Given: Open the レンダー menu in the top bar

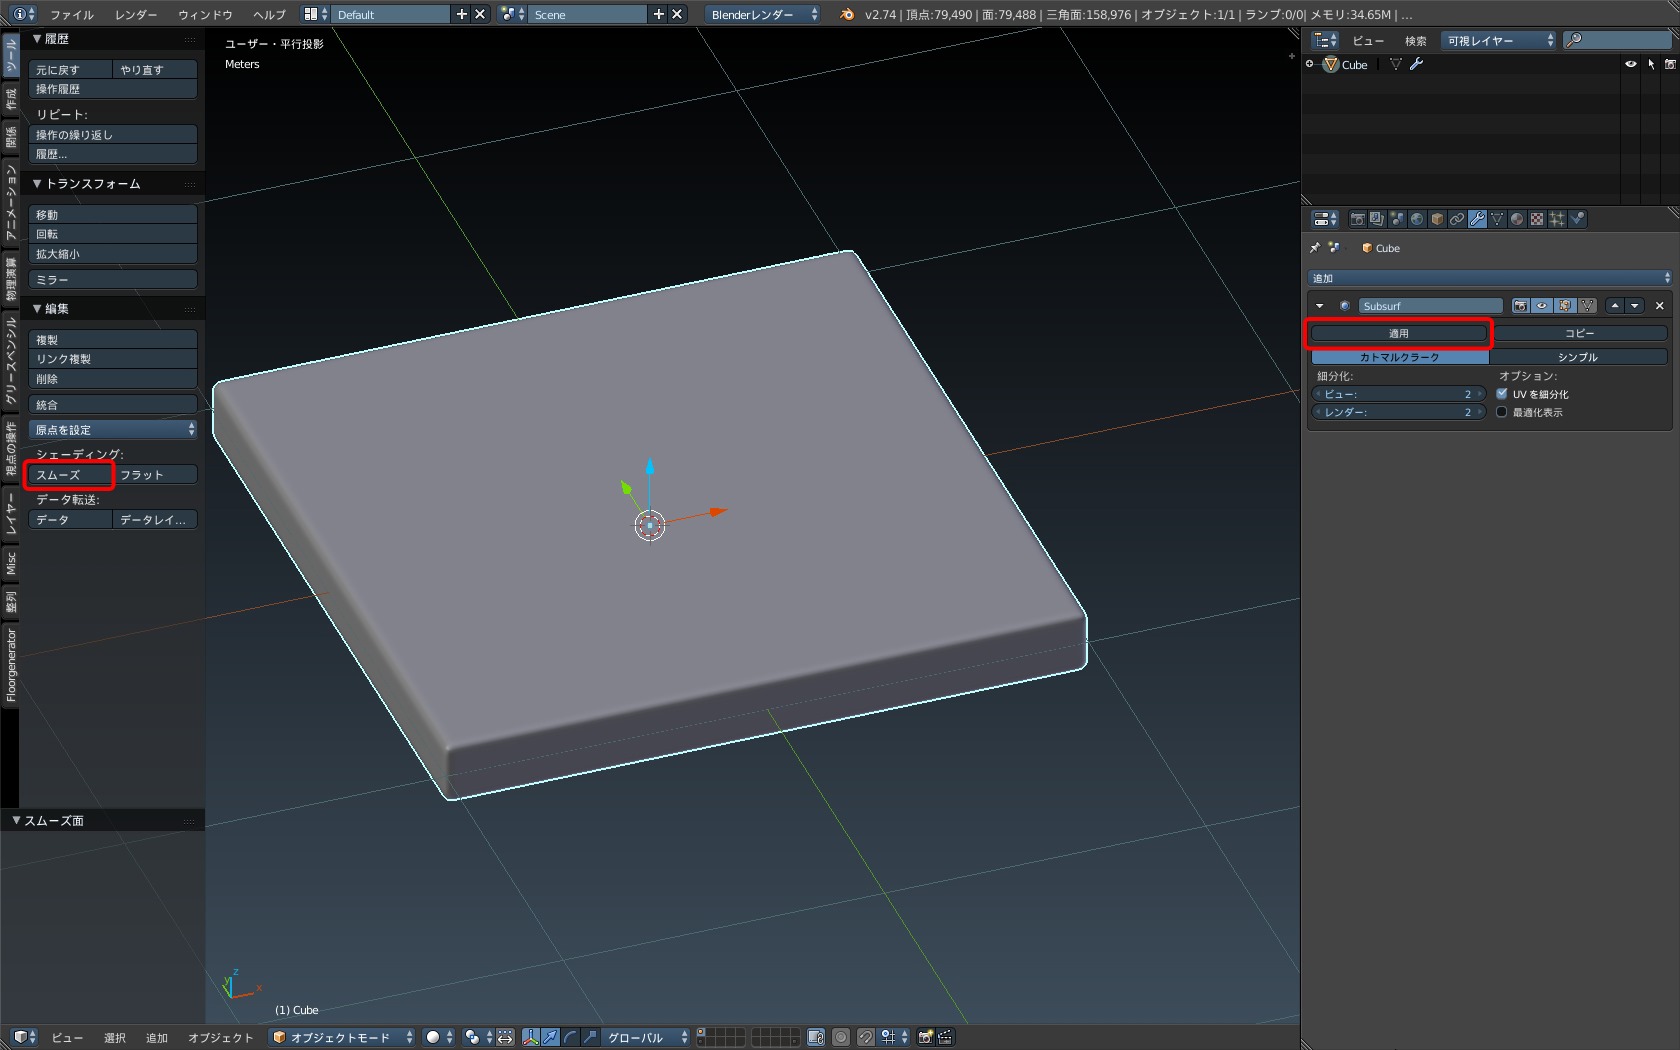Looking at the screenshot, I should (x=136, y=14).
